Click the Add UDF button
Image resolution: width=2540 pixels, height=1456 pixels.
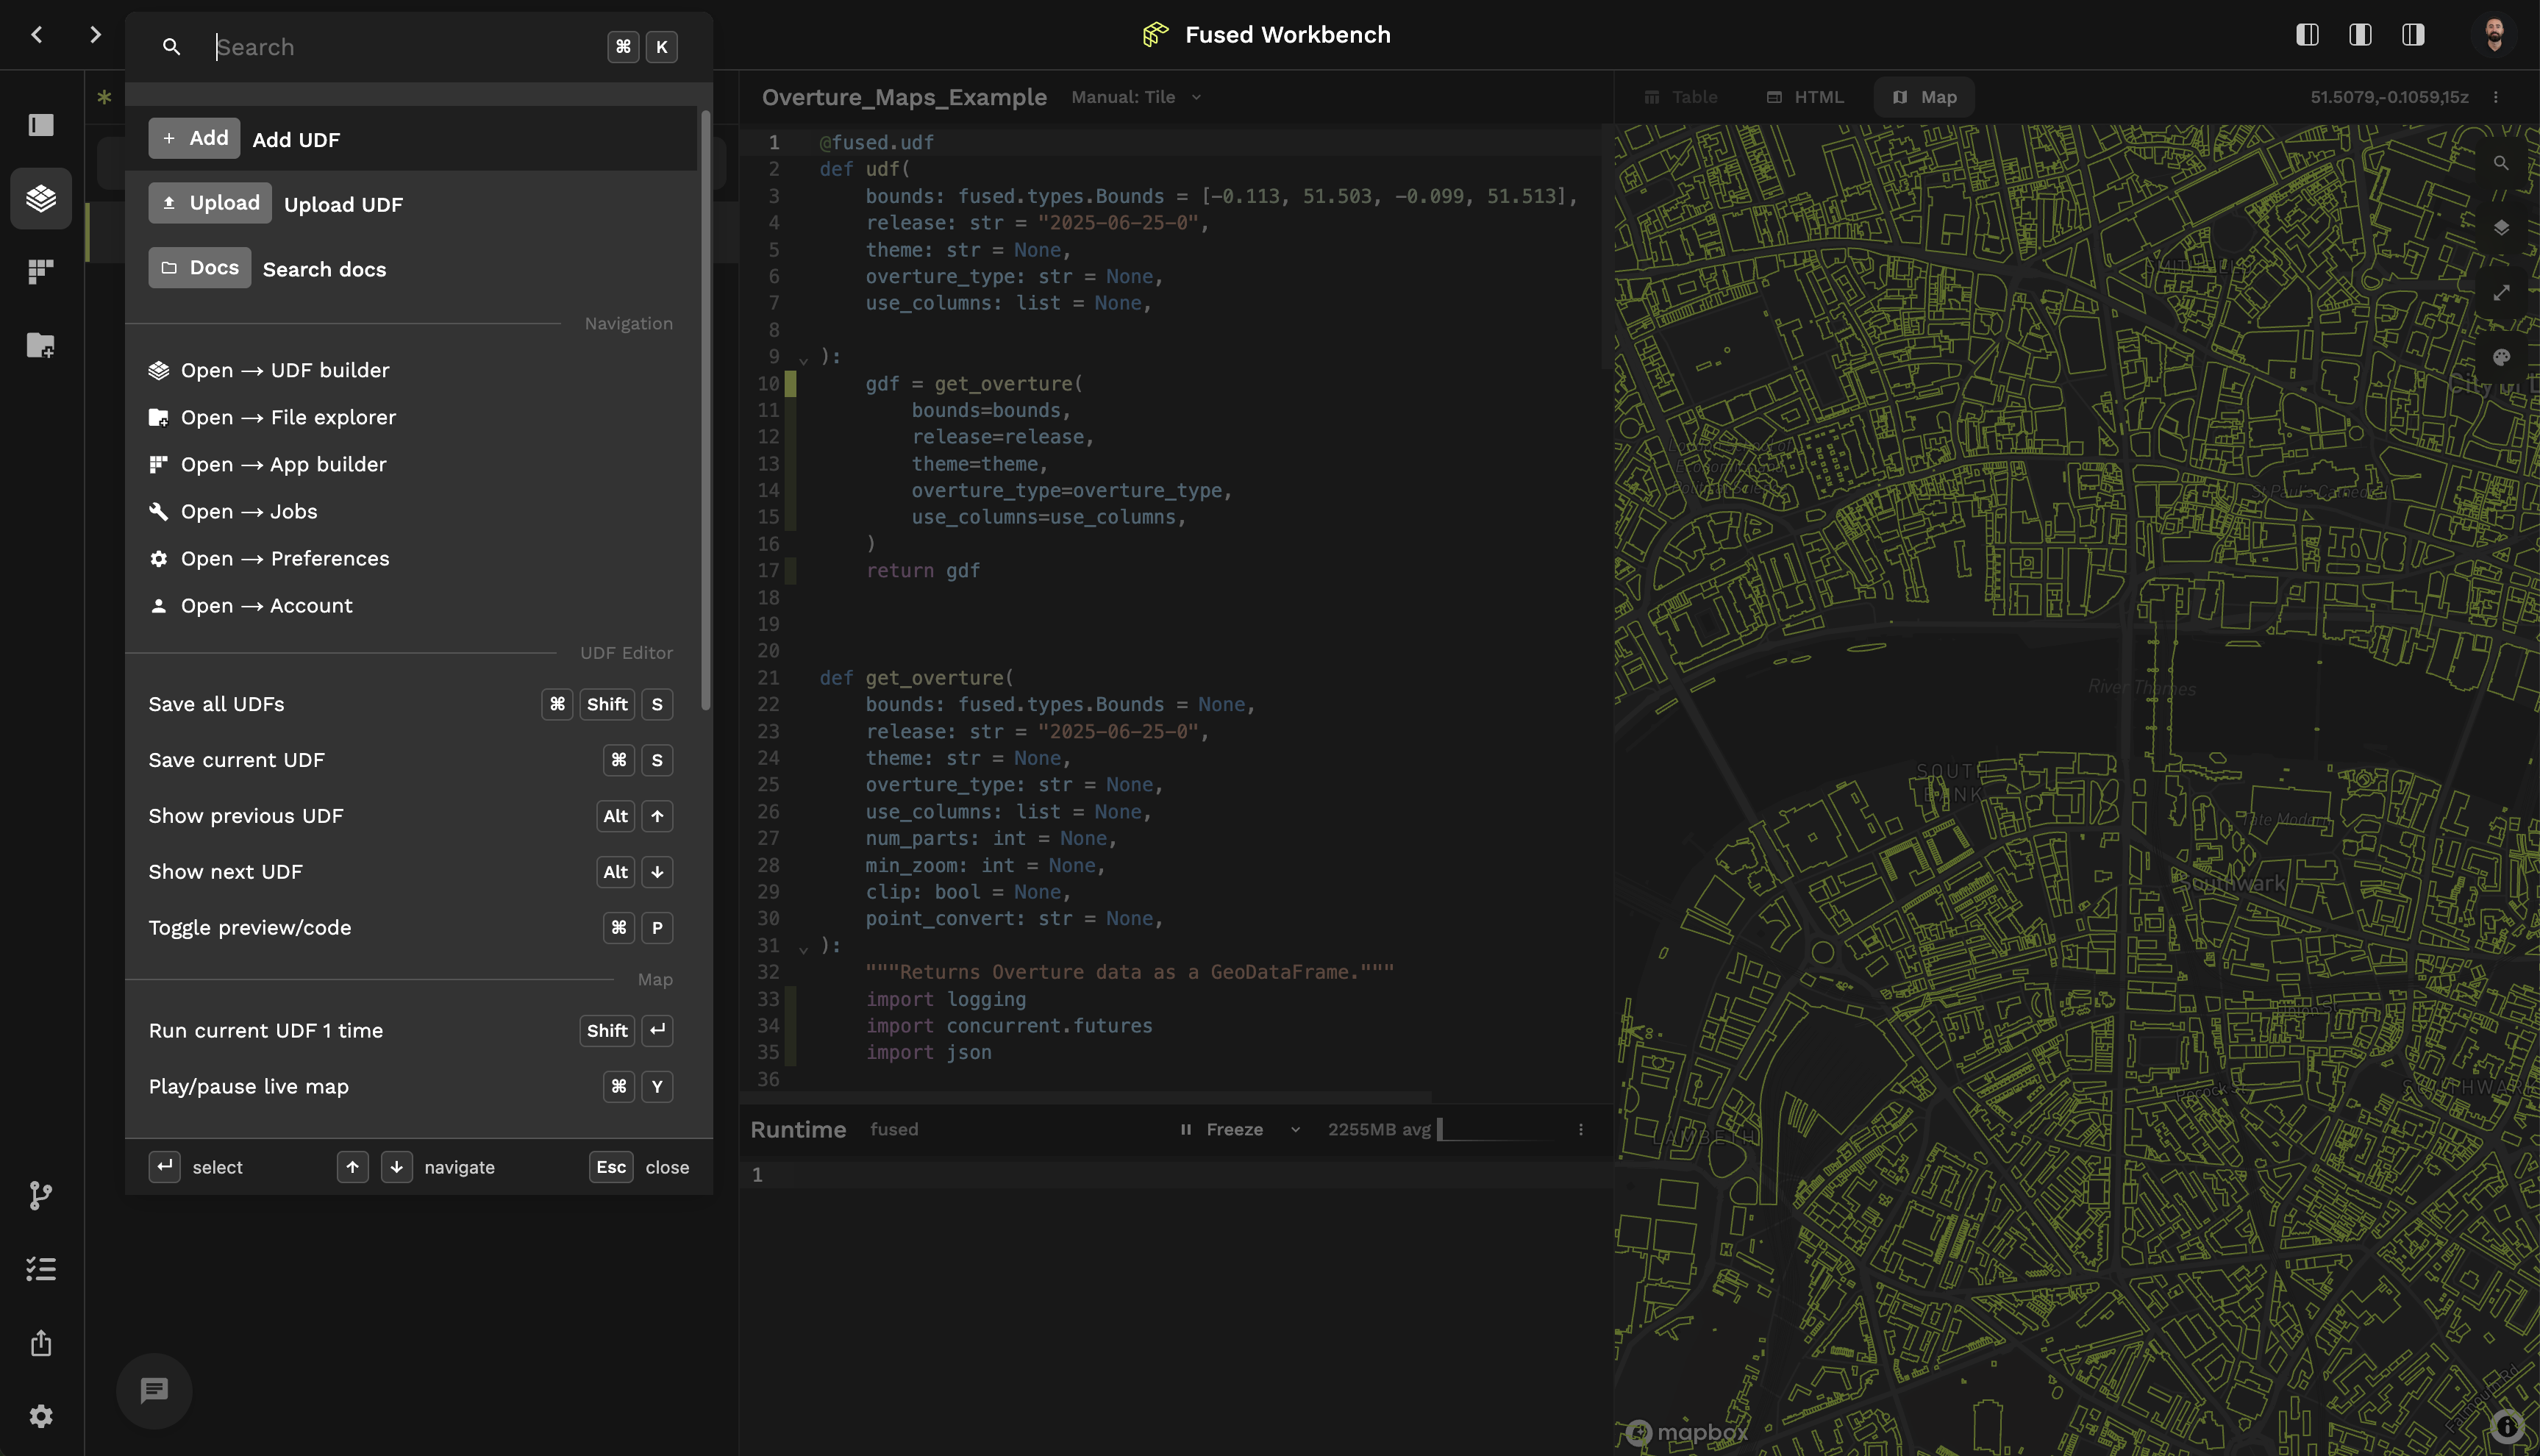pos(194,138)
